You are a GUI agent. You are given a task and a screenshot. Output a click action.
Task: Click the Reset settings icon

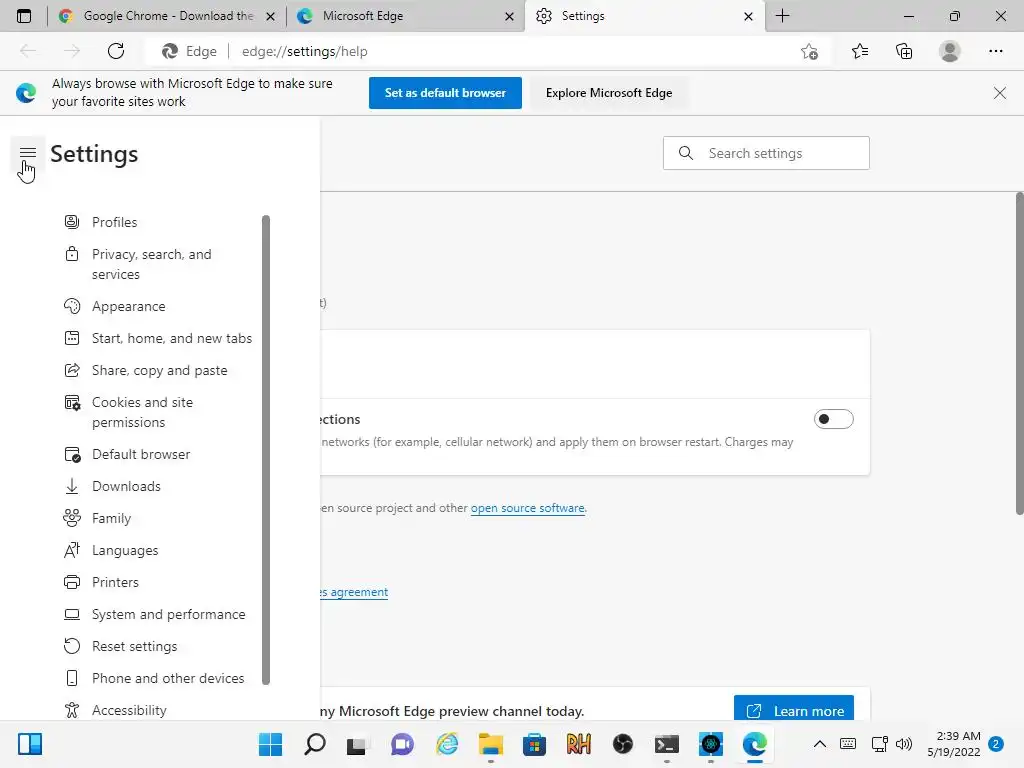tap(72, 646)
